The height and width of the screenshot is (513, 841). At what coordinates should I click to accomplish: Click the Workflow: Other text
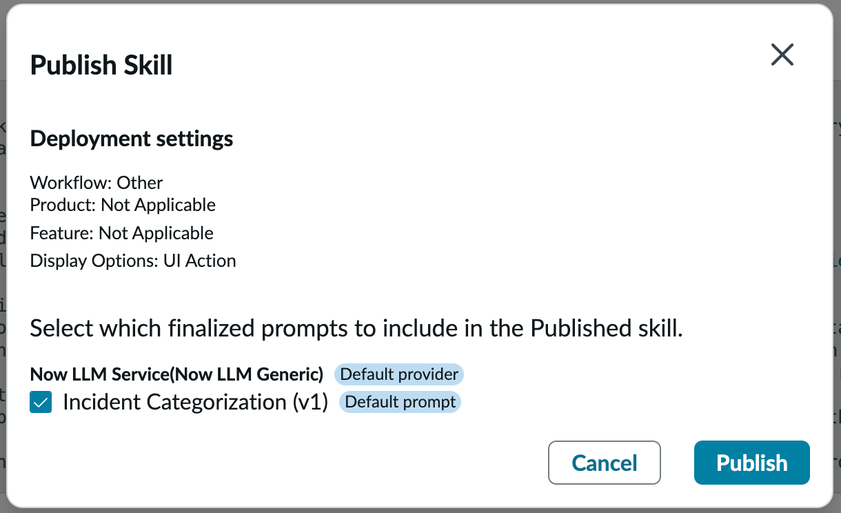point(96,182)
